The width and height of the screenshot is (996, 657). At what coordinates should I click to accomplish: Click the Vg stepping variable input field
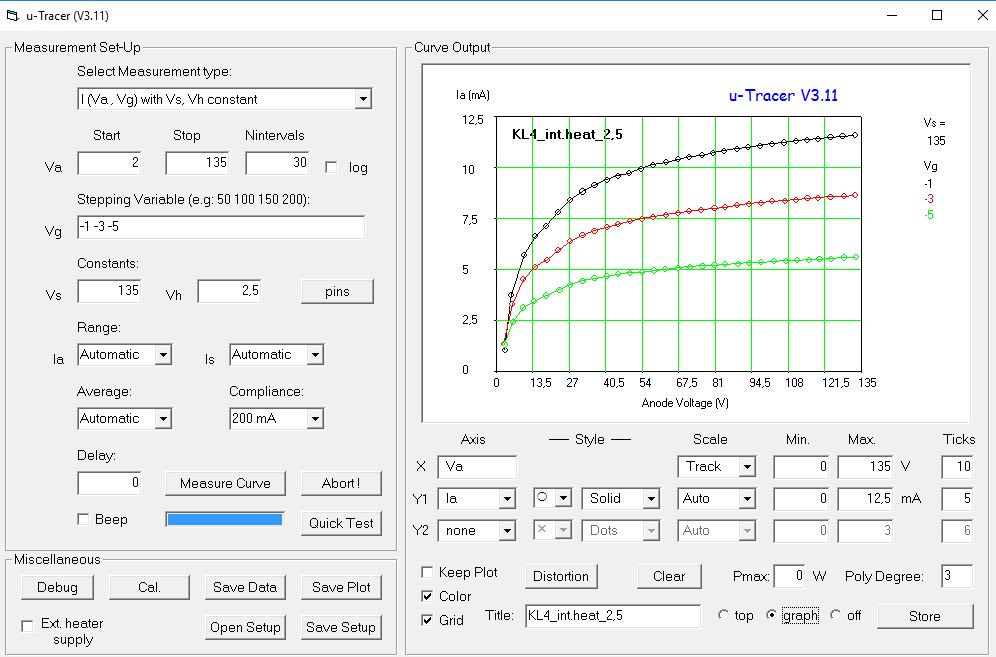tap(221, 228)
